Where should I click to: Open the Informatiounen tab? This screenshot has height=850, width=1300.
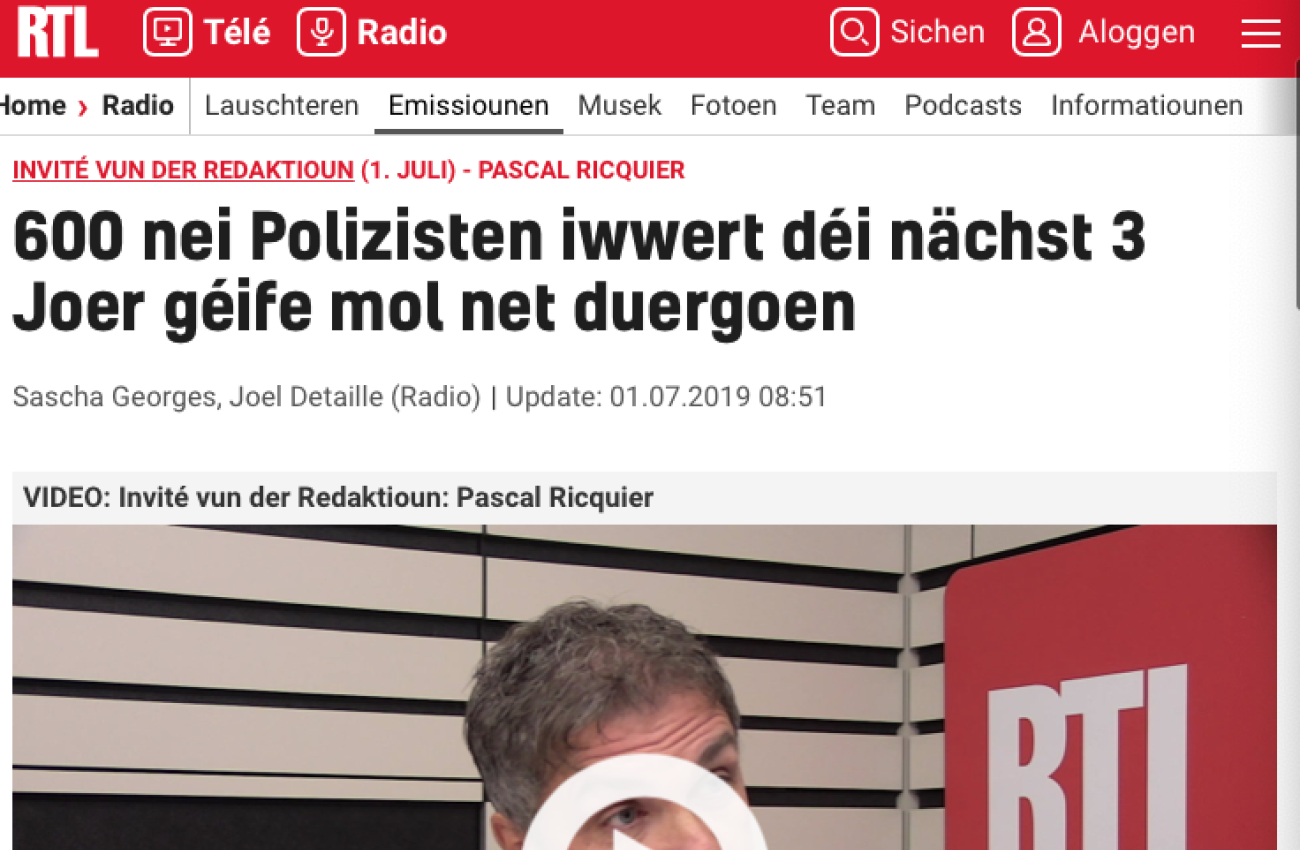coord(1147,105)
